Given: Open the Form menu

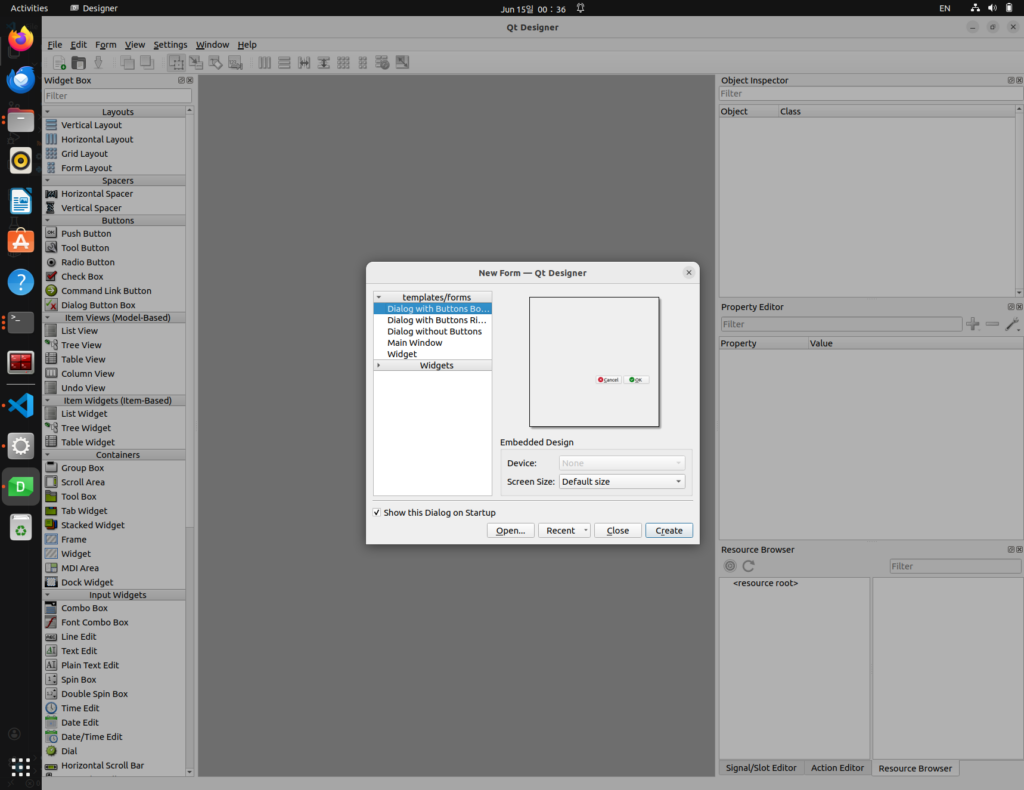Looking at the screenshot, I should [106, 44].
